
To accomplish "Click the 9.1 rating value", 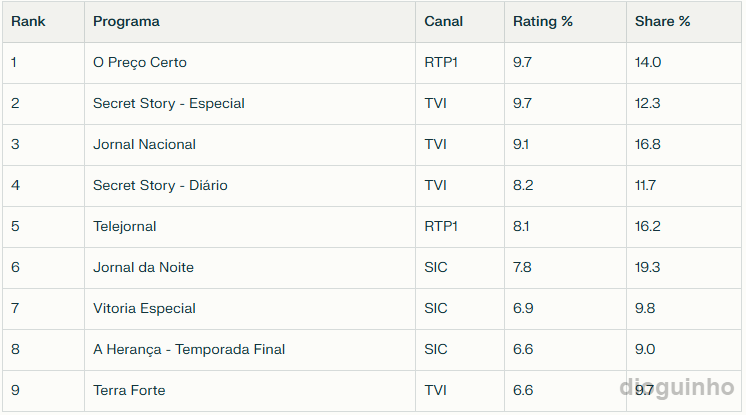I will point(522,145).
